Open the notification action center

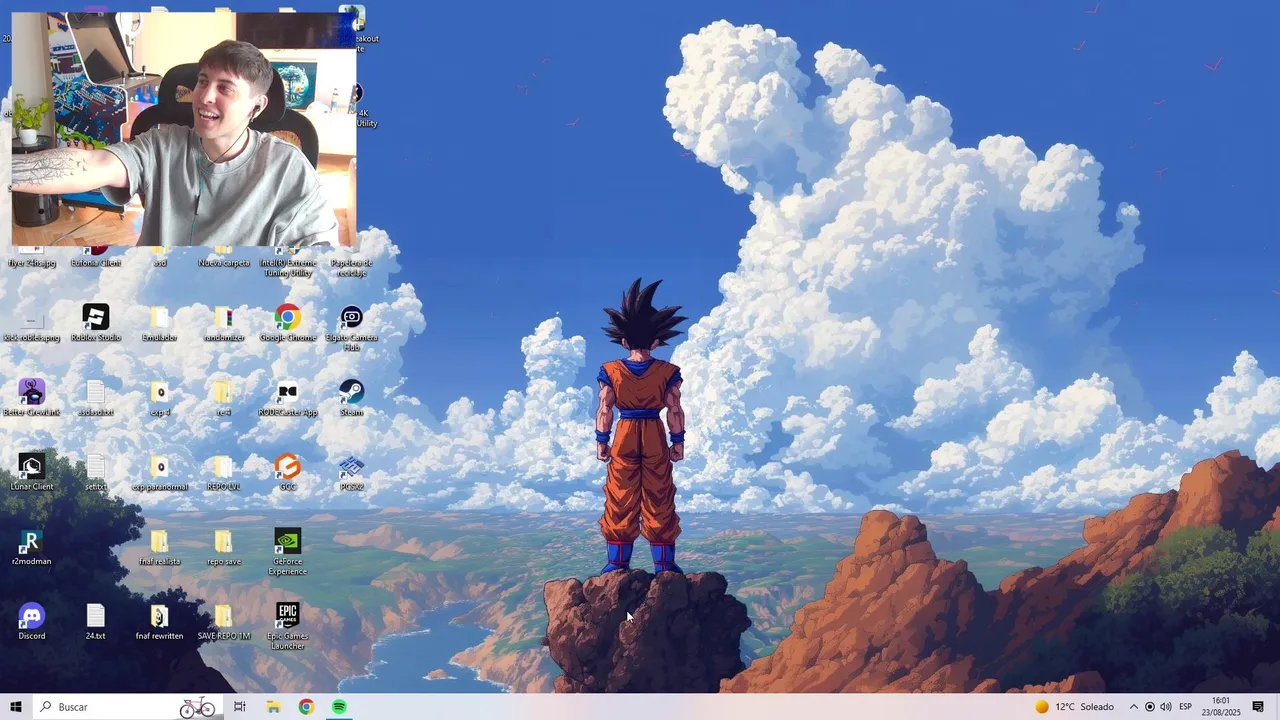[1258, 707]
